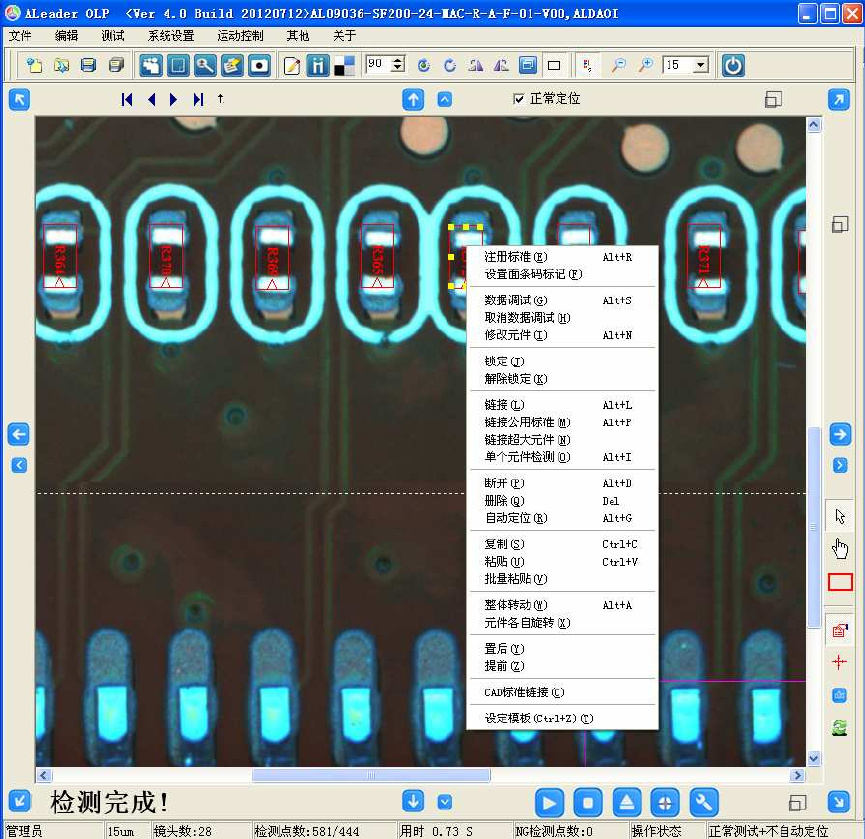Image resolution: width=865 pixels, height=839 pixels.
Task: Click the blue eject triangle button at bottom
Action: coord(627,803)
